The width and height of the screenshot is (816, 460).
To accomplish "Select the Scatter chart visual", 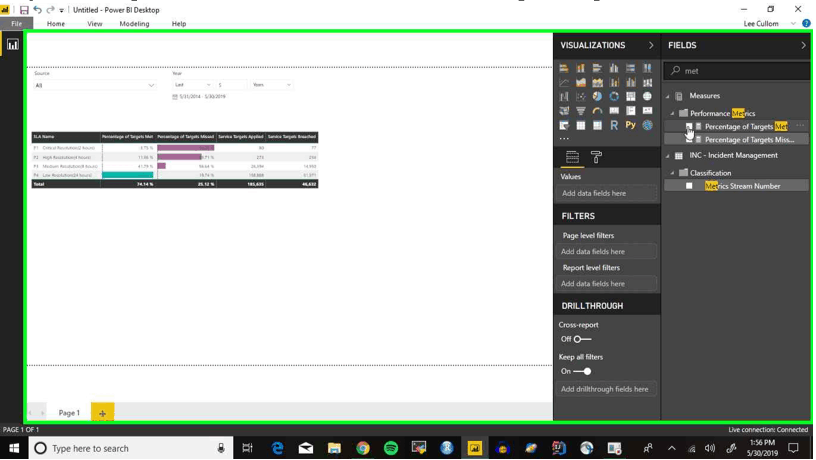I will 581,97.
